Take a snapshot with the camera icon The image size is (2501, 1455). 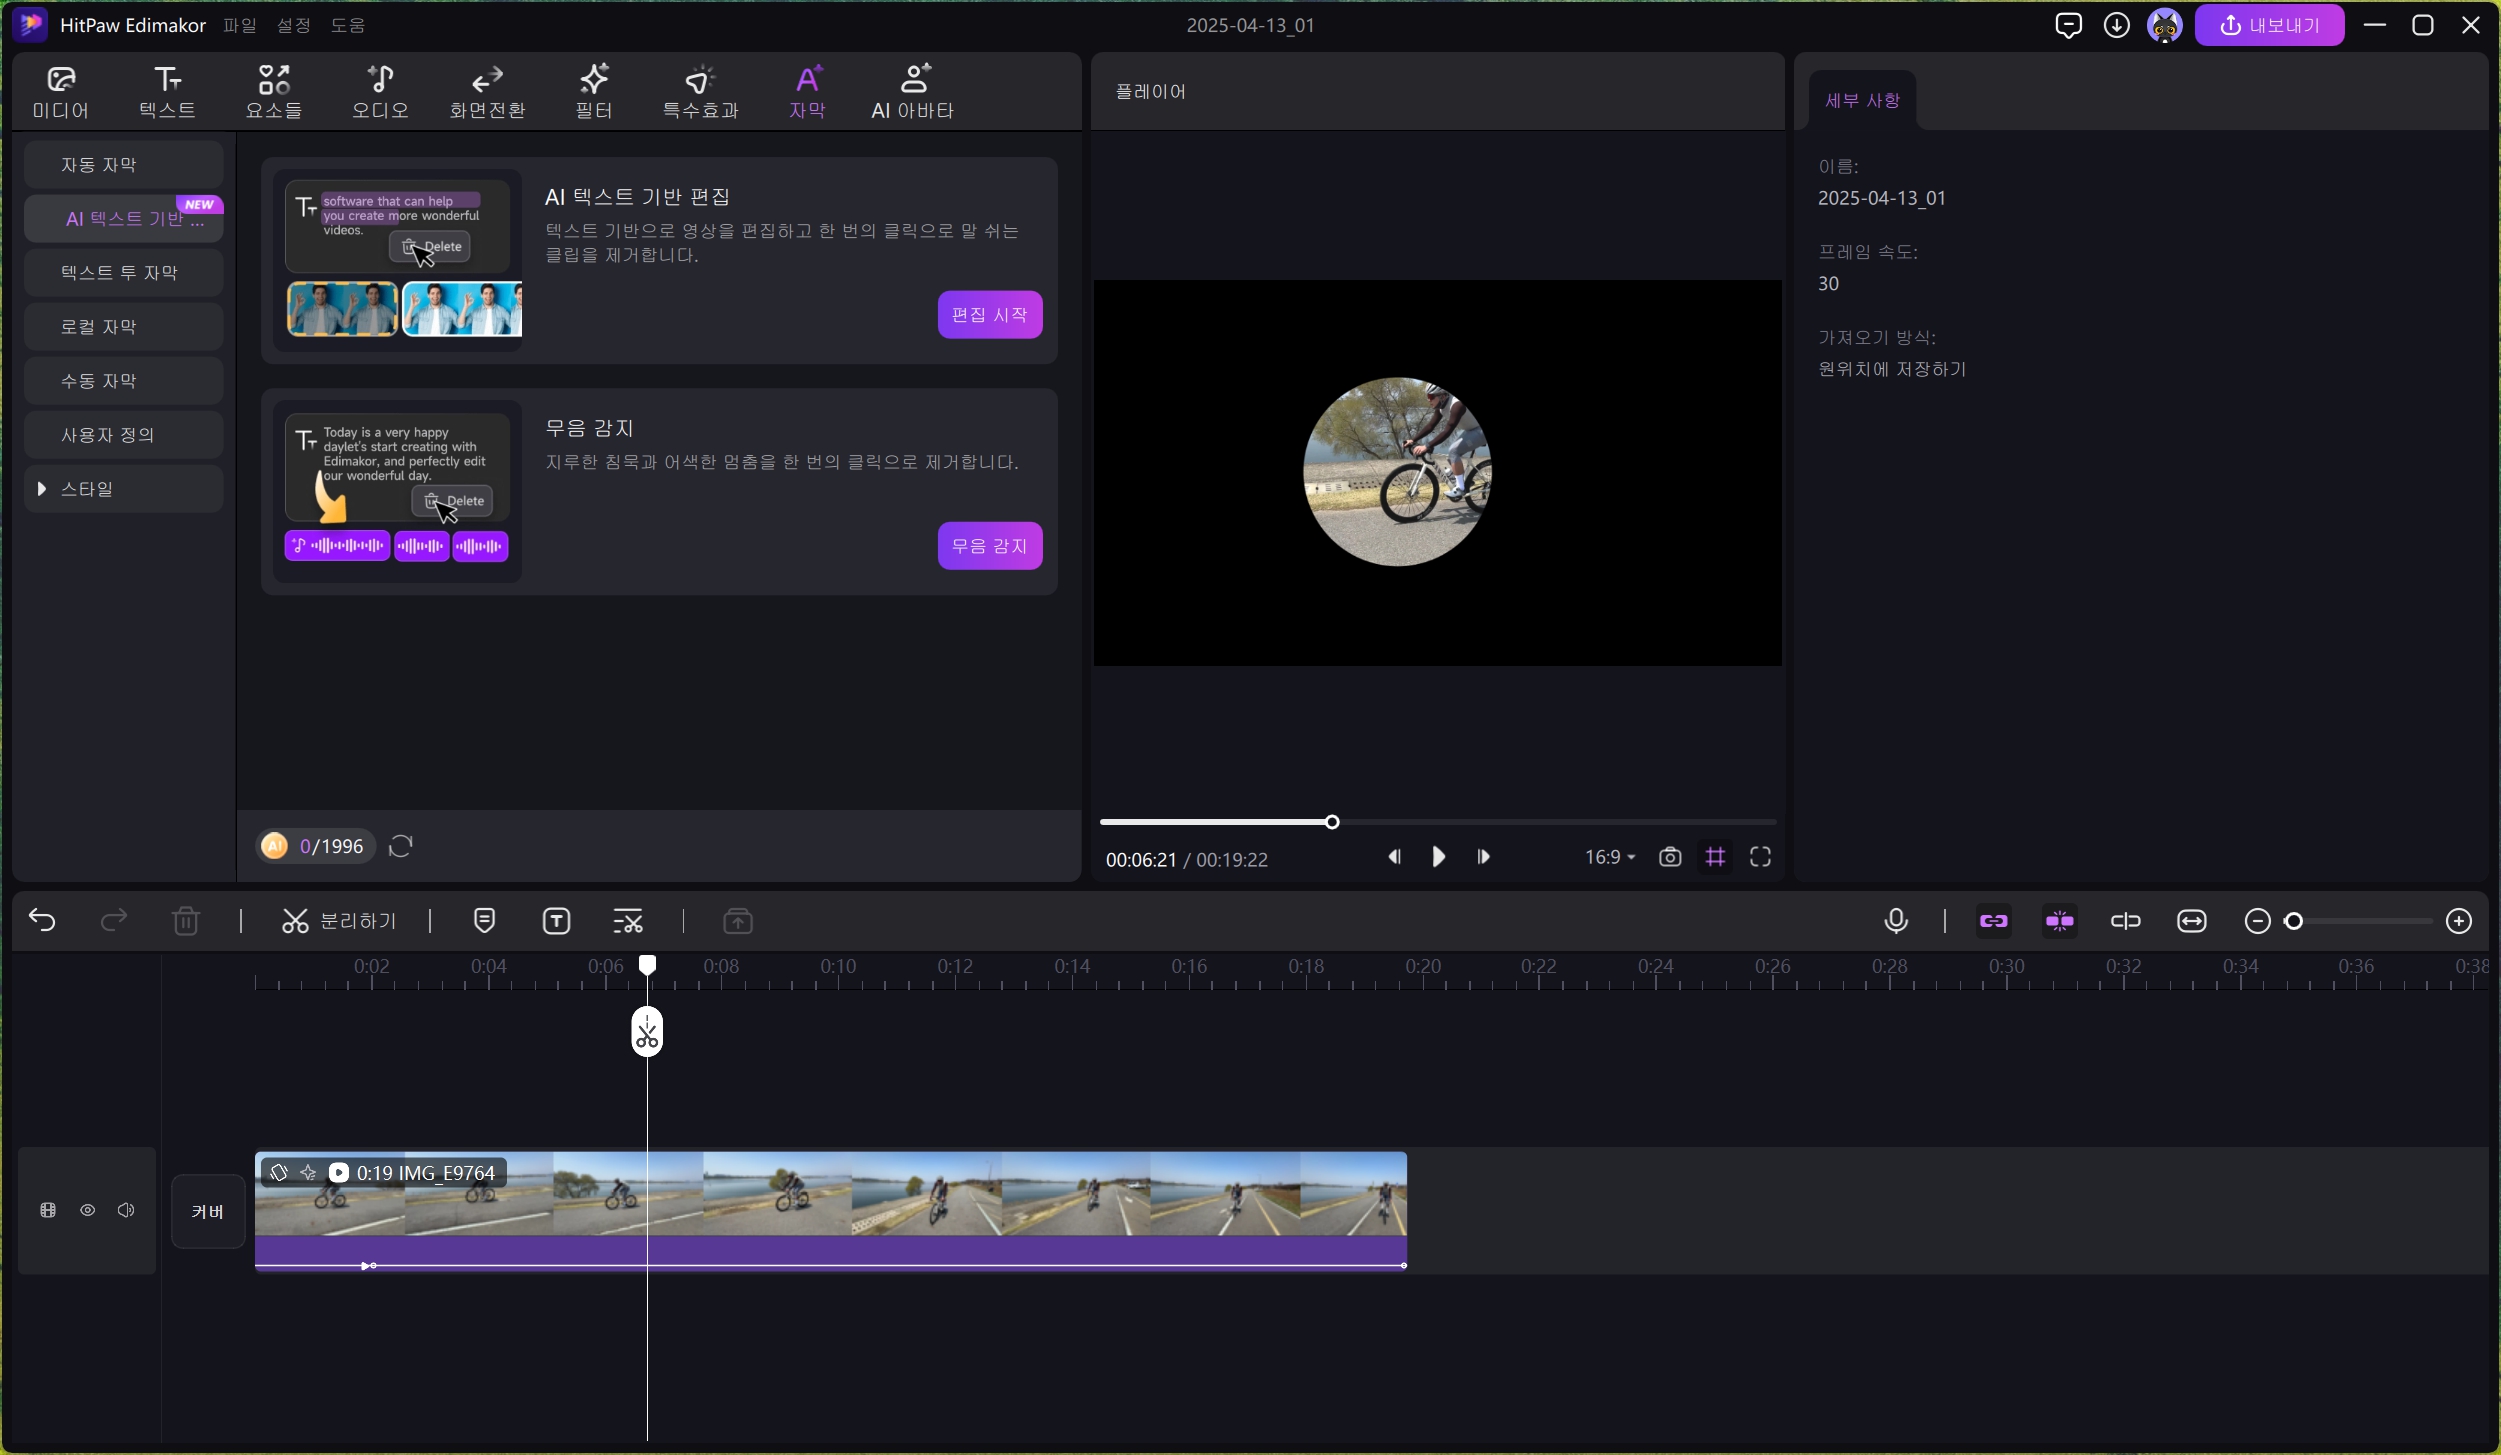pyautogui.click(x=1669, y=857)
